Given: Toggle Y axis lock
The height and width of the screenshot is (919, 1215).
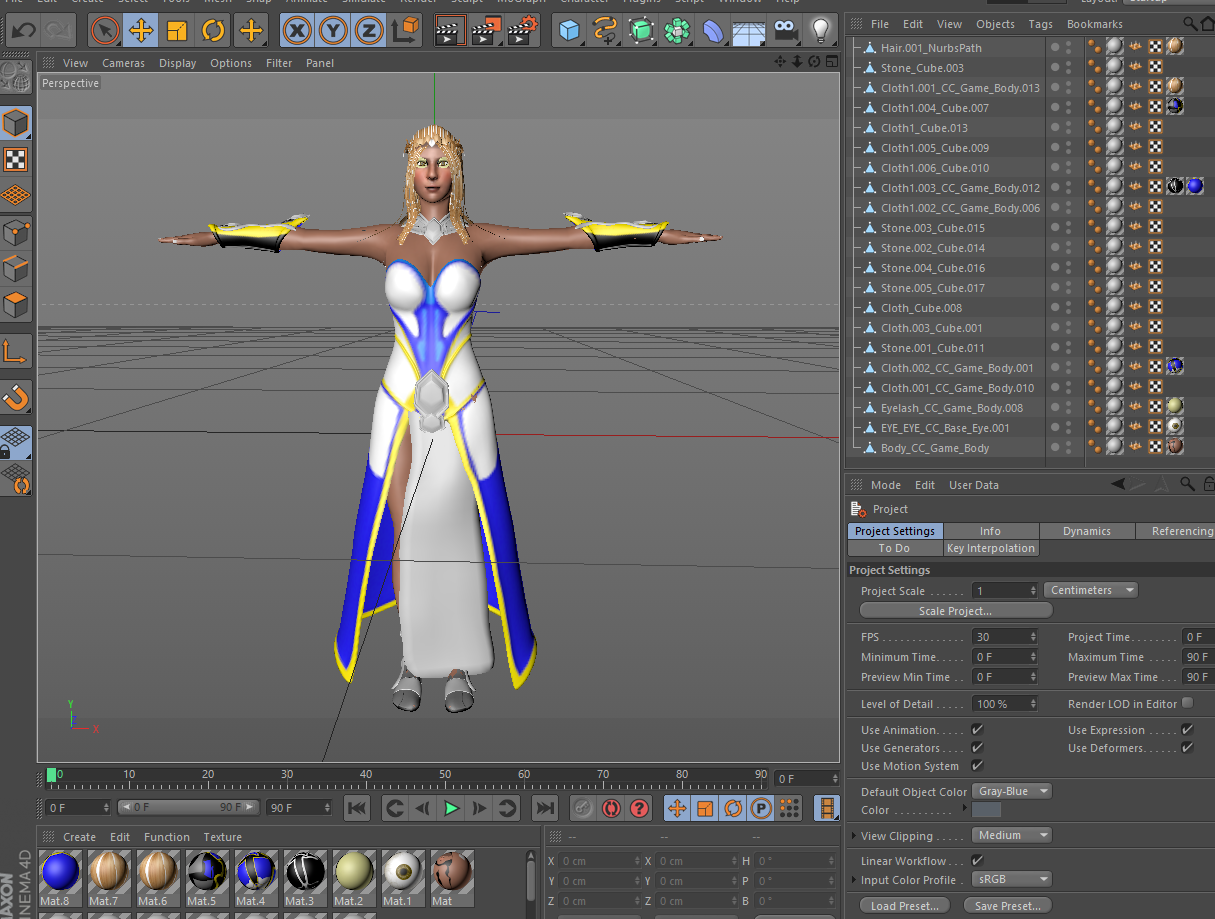Looking at the screenshot, I should 333,31.
